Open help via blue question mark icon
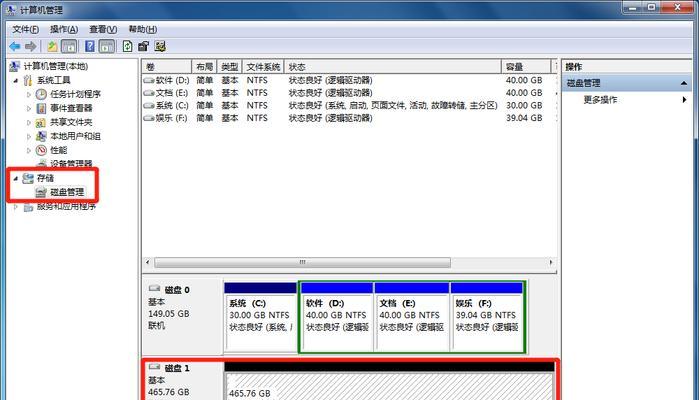 (90, 46)
